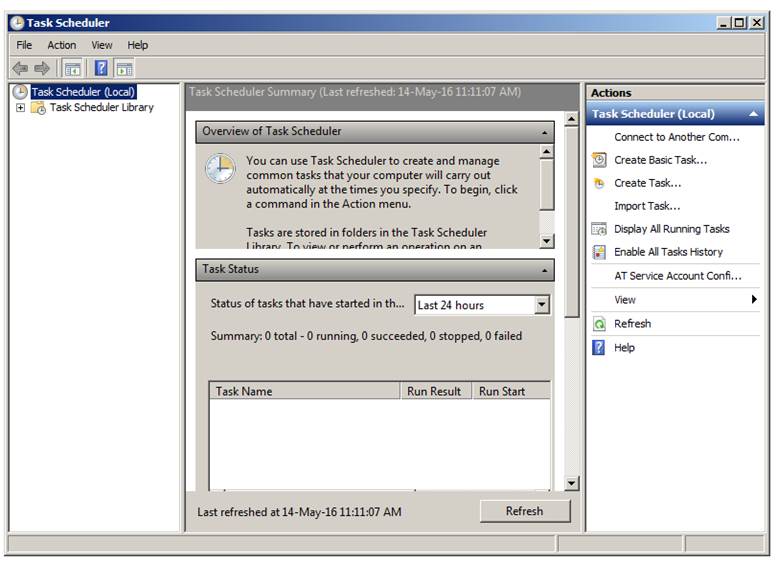Click the Task Scheduler Library folder icon
778x563 pixels.
pos(38,108)
